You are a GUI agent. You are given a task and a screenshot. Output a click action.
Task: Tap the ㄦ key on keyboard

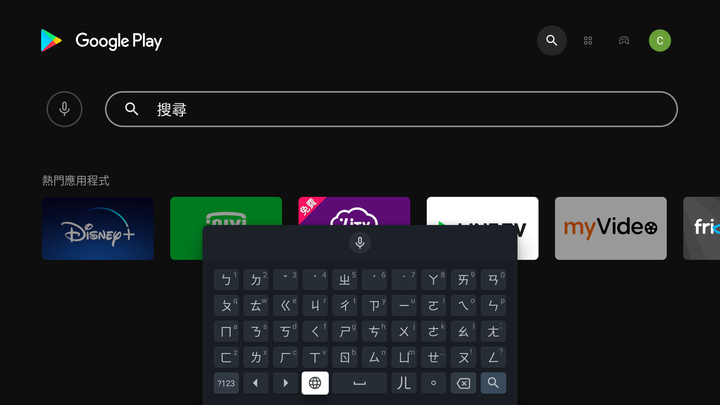(404, 383)
